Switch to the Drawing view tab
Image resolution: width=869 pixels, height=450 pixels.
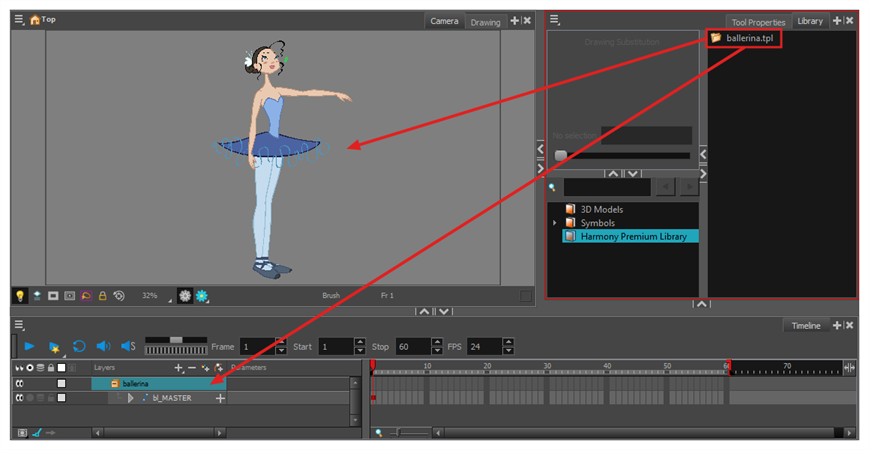pos(485,22)
